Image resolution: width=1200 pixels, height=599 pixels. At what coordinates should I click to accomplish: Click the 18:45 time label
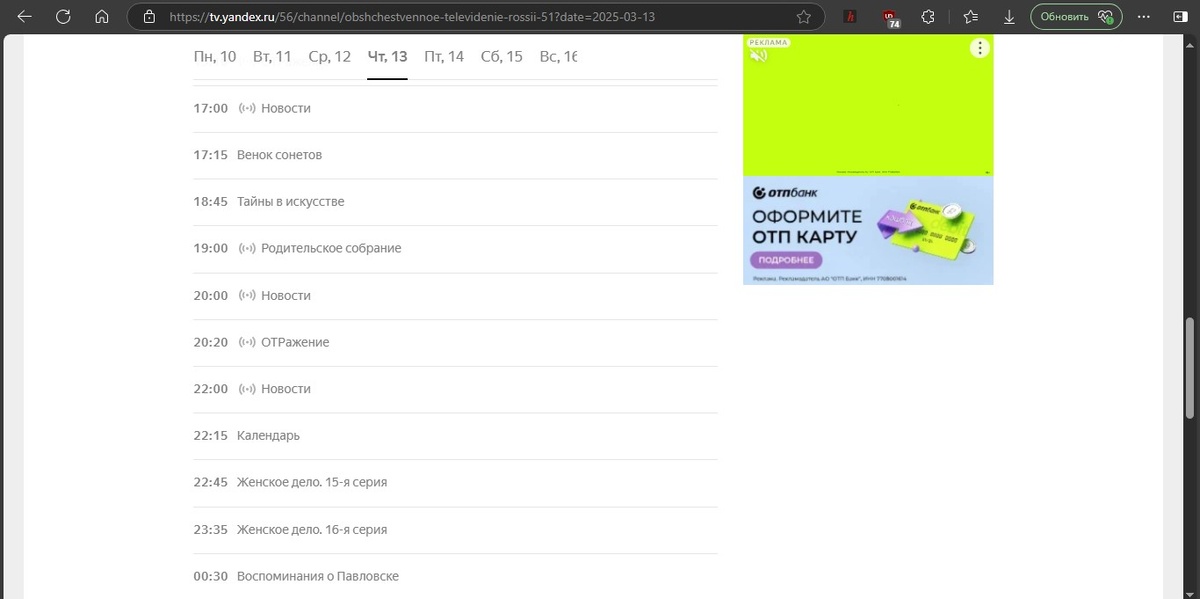(211, 201)
